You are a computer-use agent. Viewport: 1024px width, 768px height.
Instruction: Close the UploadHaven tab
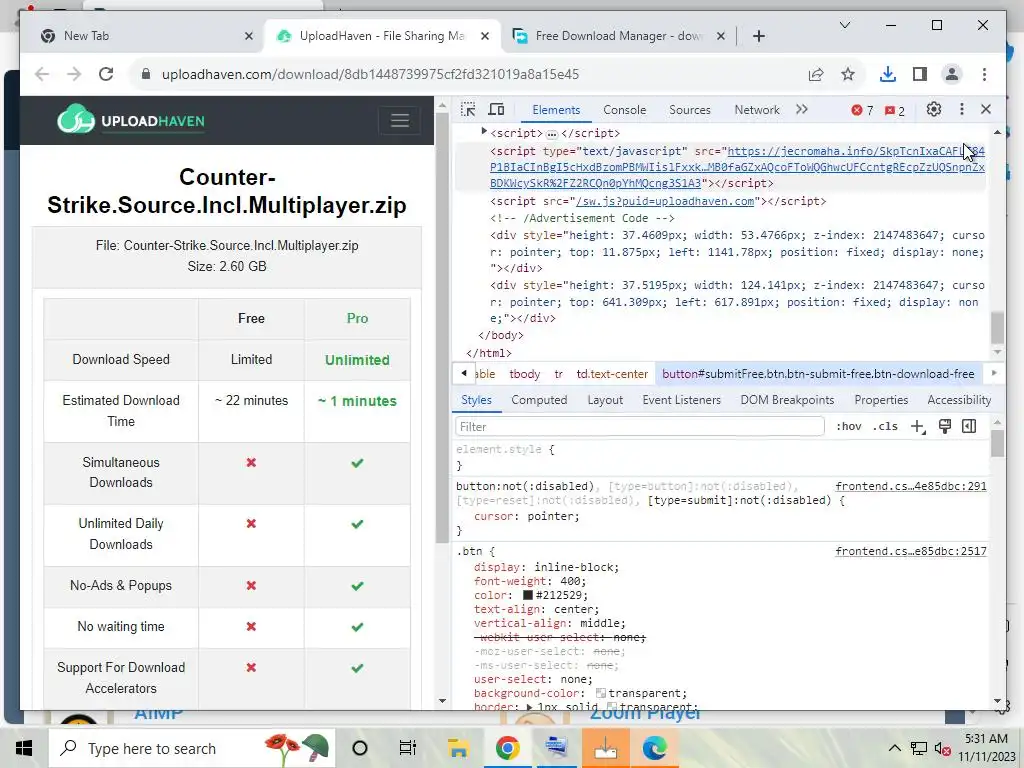click(x=485, y=37)
